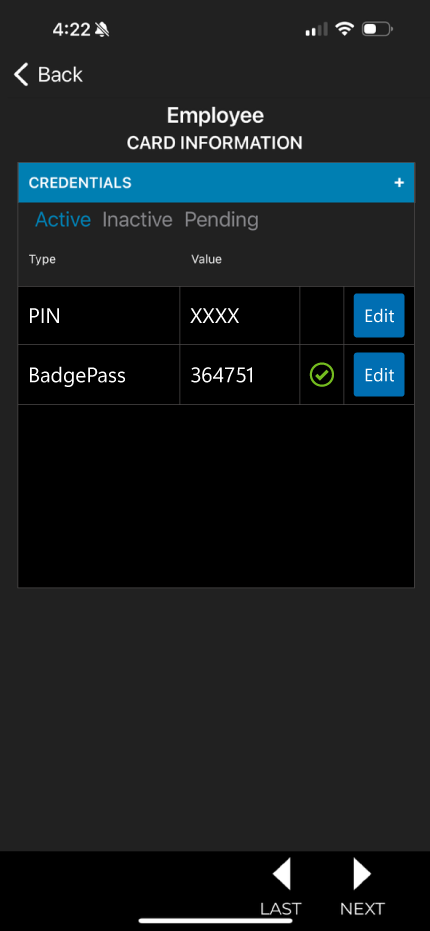Tap the home indicator bar
This screenshot has width=430, height=931.
click(216, 921)
